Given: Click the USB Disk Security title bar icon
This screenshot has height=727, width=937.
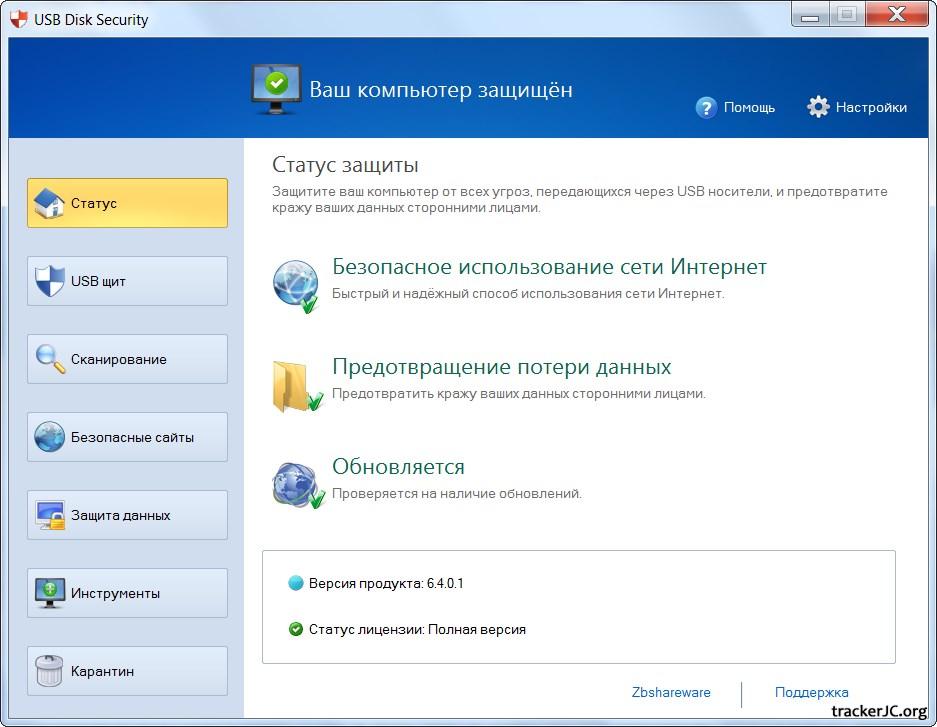Looking at the screenshot, I should pyautogui.click(x=18, y=17).
